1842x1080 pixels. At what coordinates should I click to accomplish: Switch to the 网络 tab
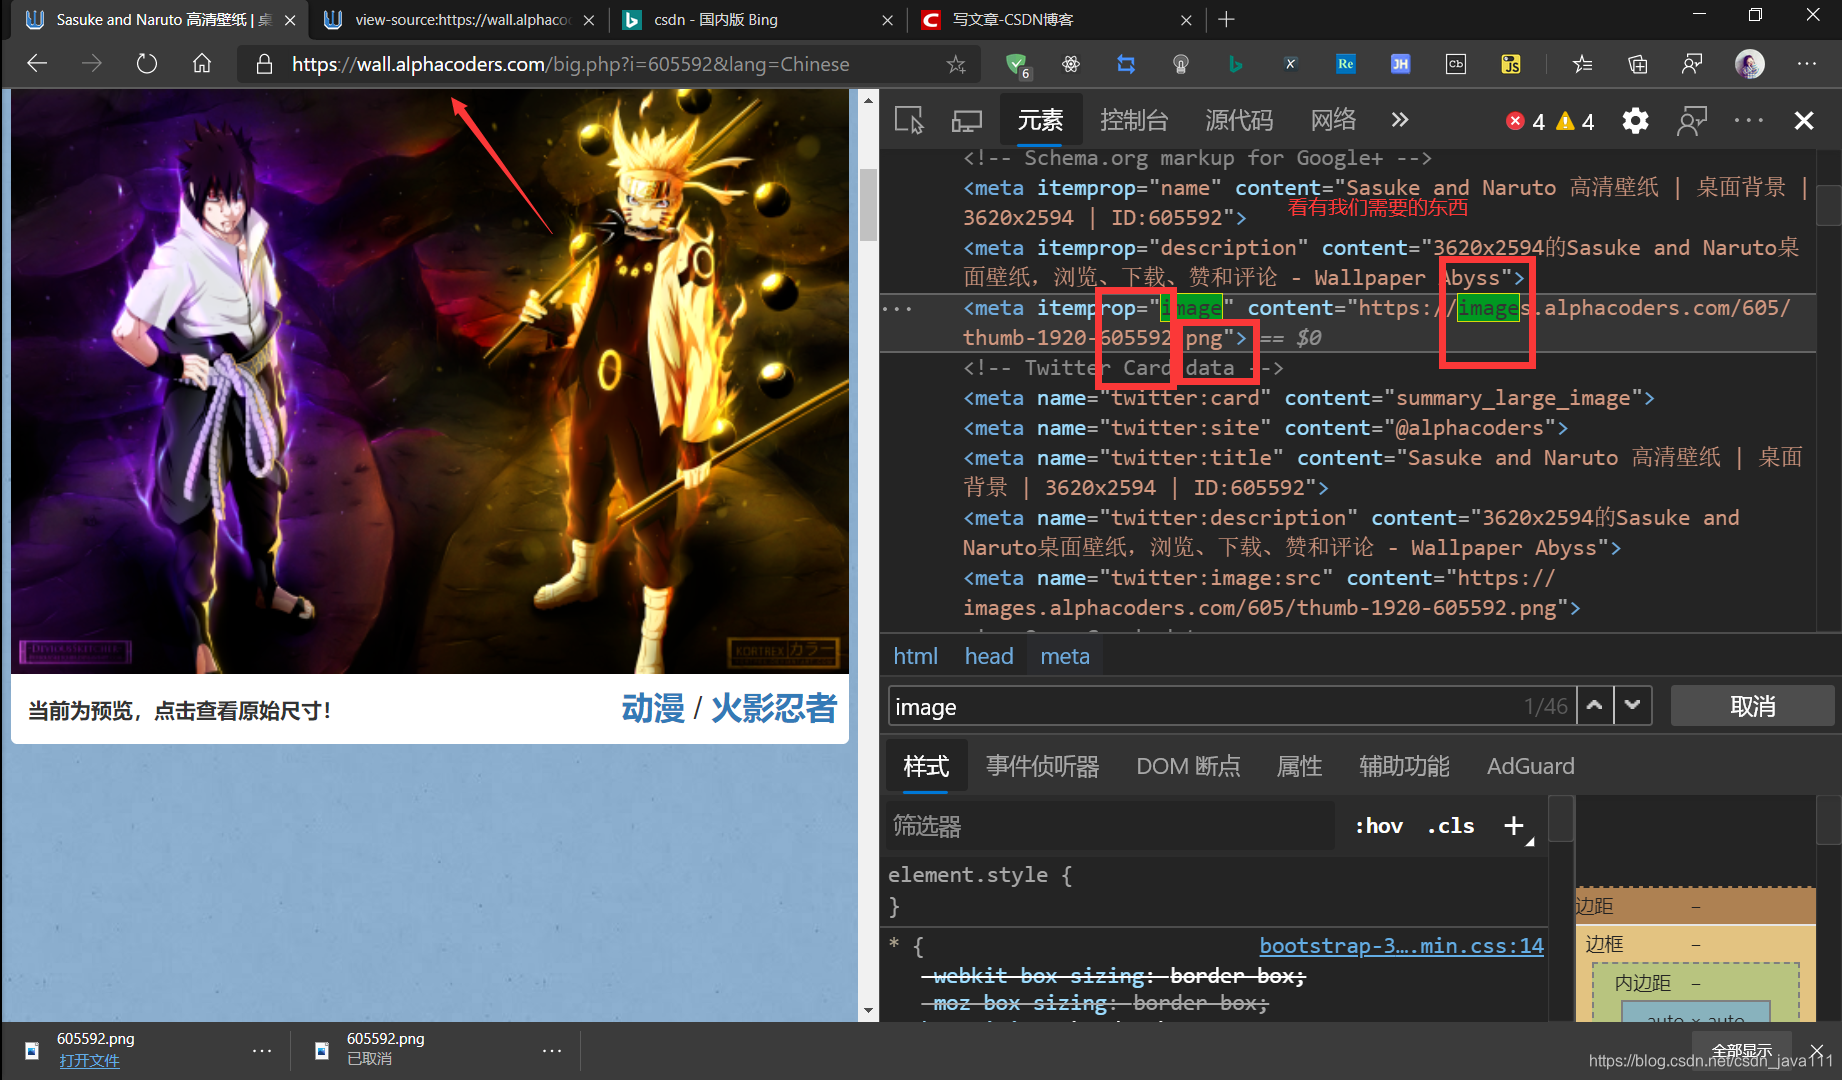[1334, 120]
